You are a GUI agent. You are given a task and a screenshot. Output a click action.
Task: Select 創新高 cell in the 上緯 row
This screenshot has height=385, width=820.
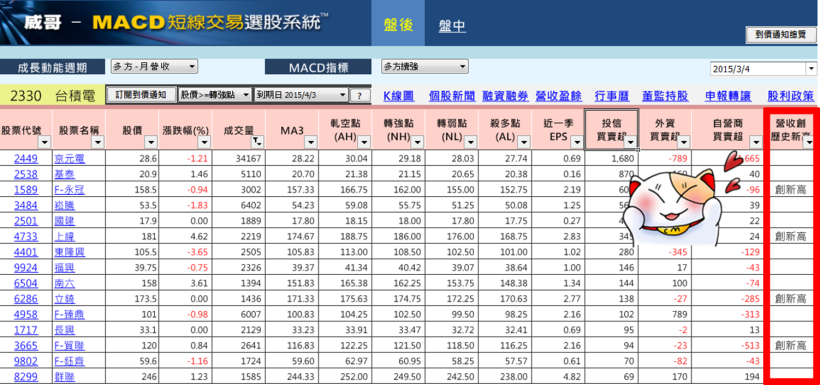point(791,236)
